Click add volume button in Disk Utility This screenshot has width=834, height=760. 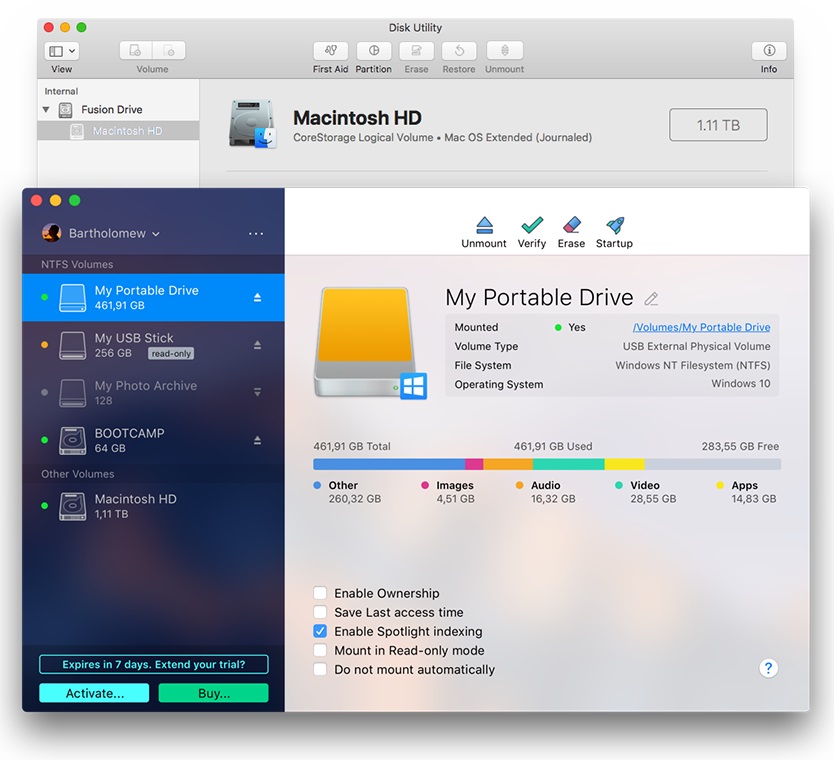click(x=136, y=51)
